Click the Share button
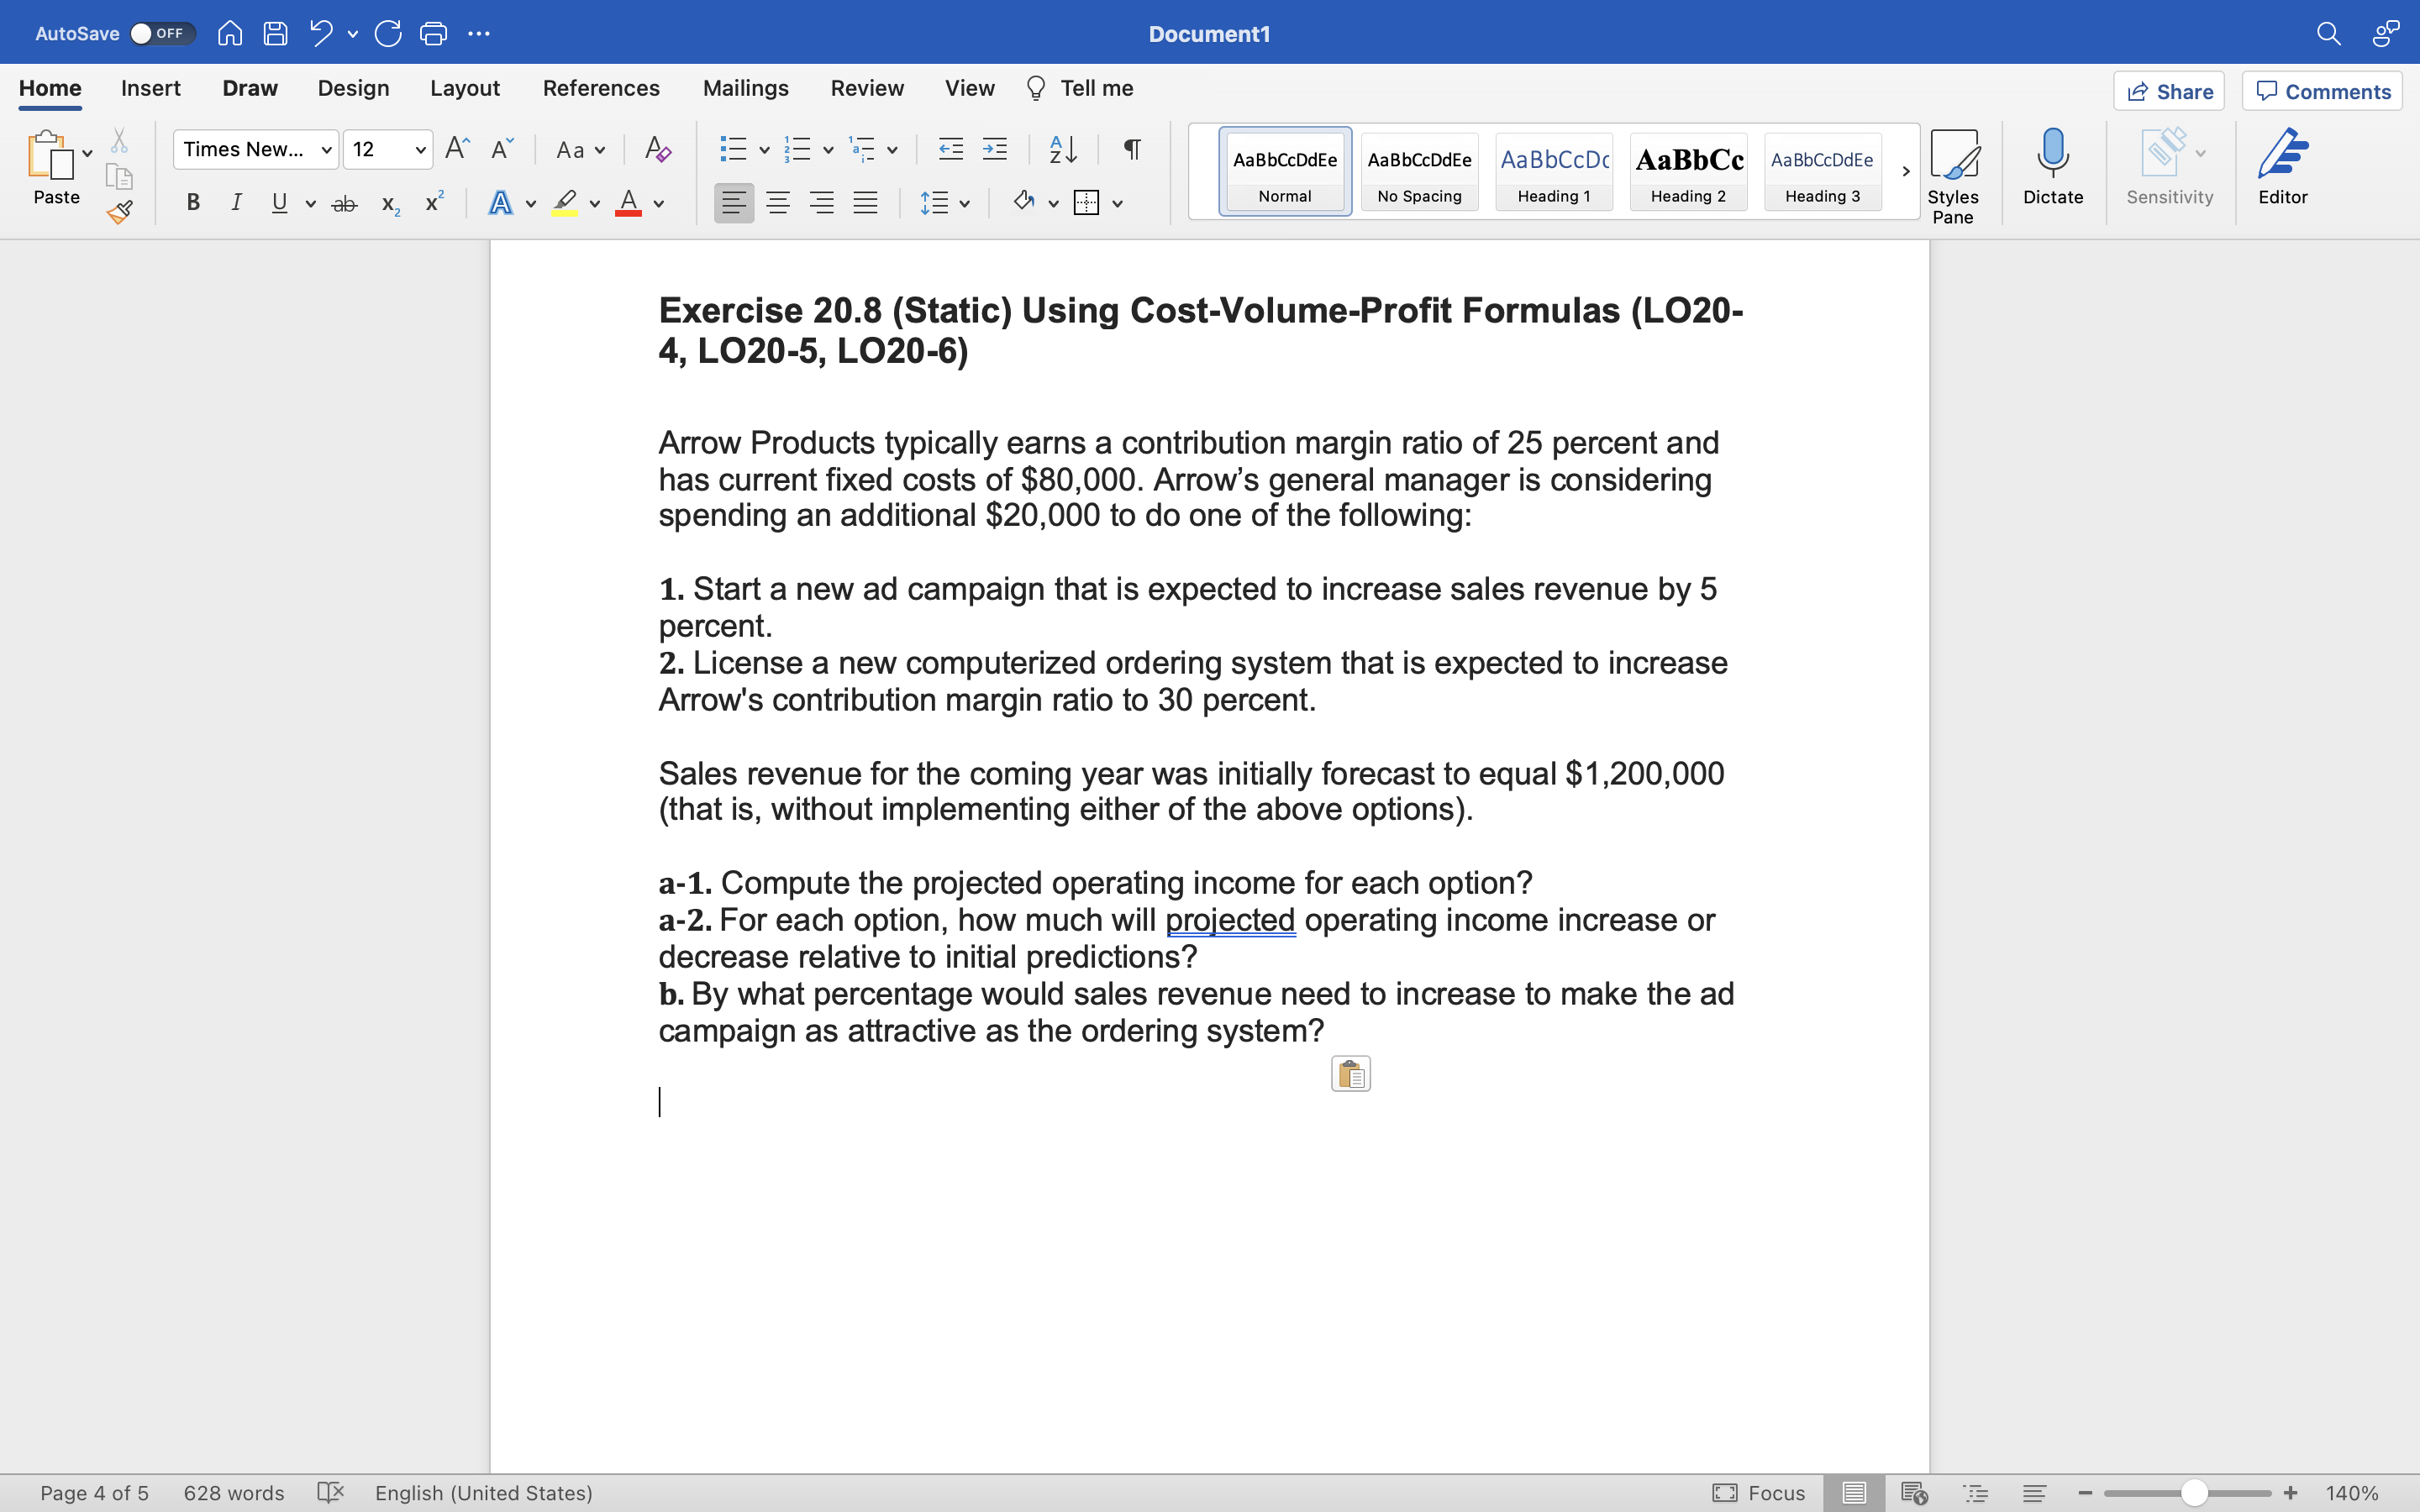 (2170, 91)
